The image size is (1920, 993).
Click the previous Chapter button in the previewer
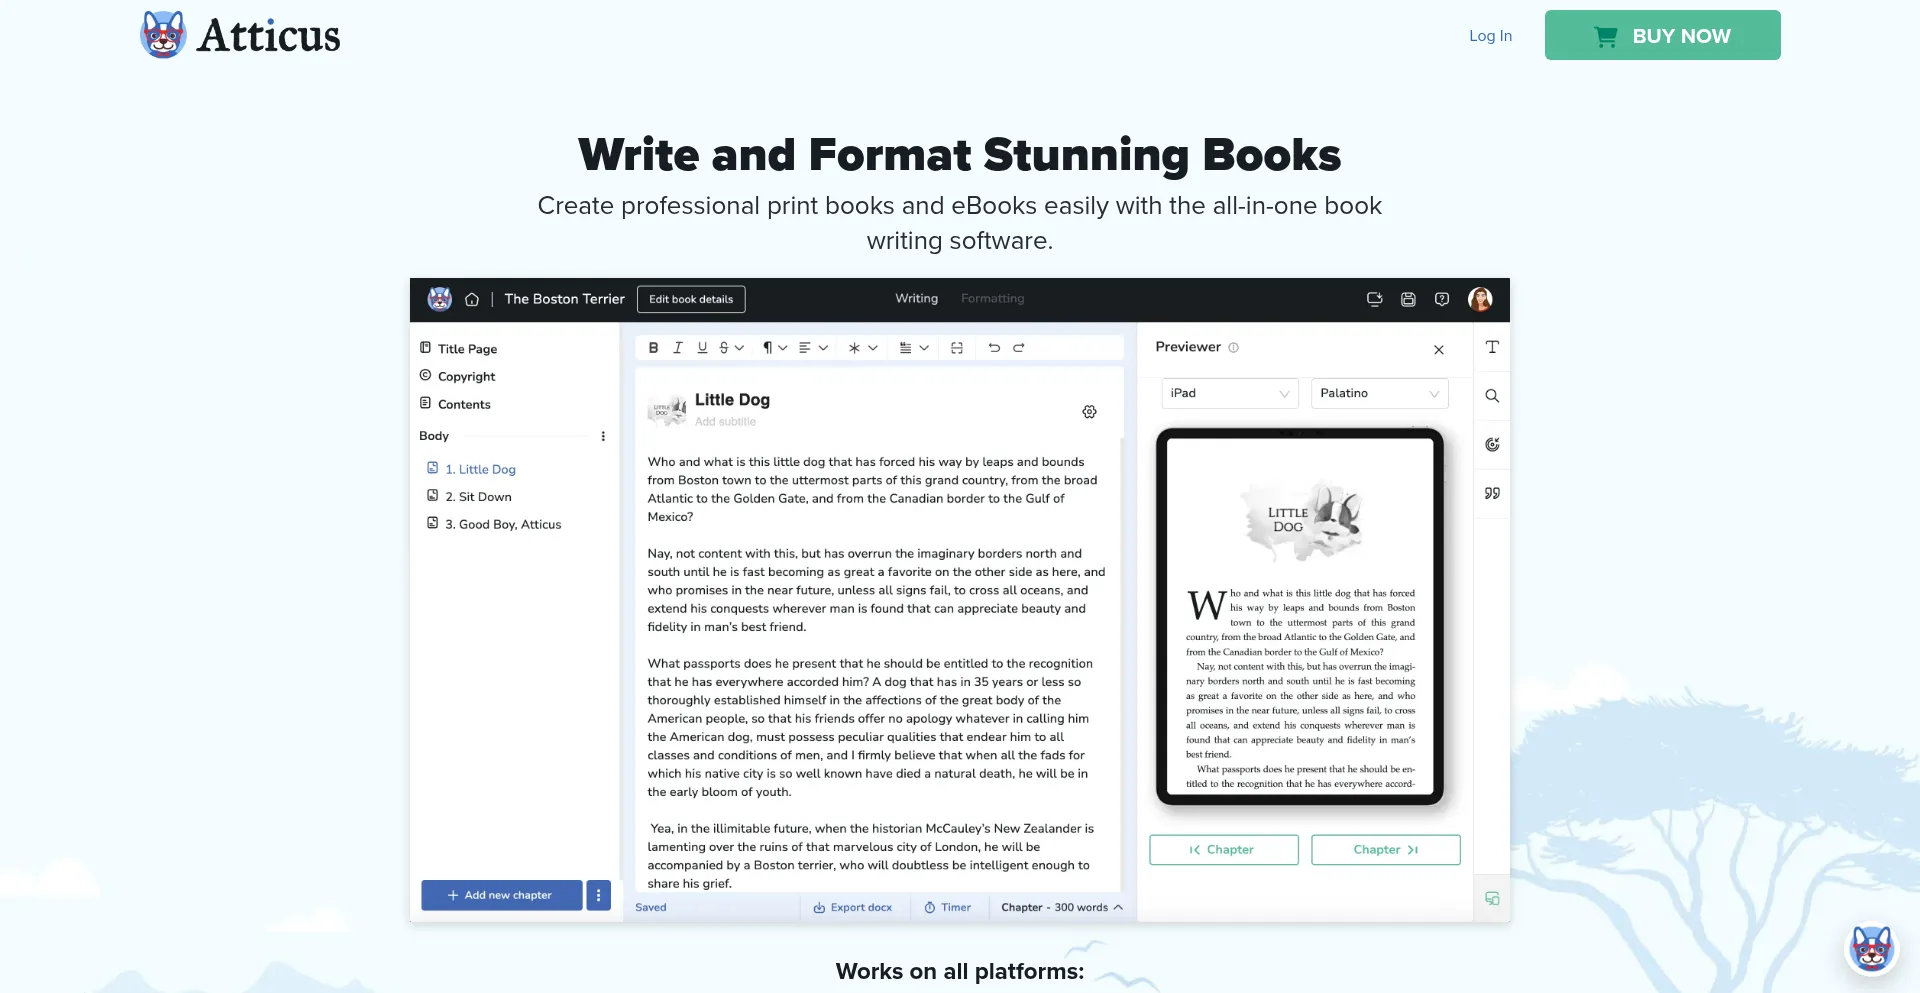coord(1224,850)
